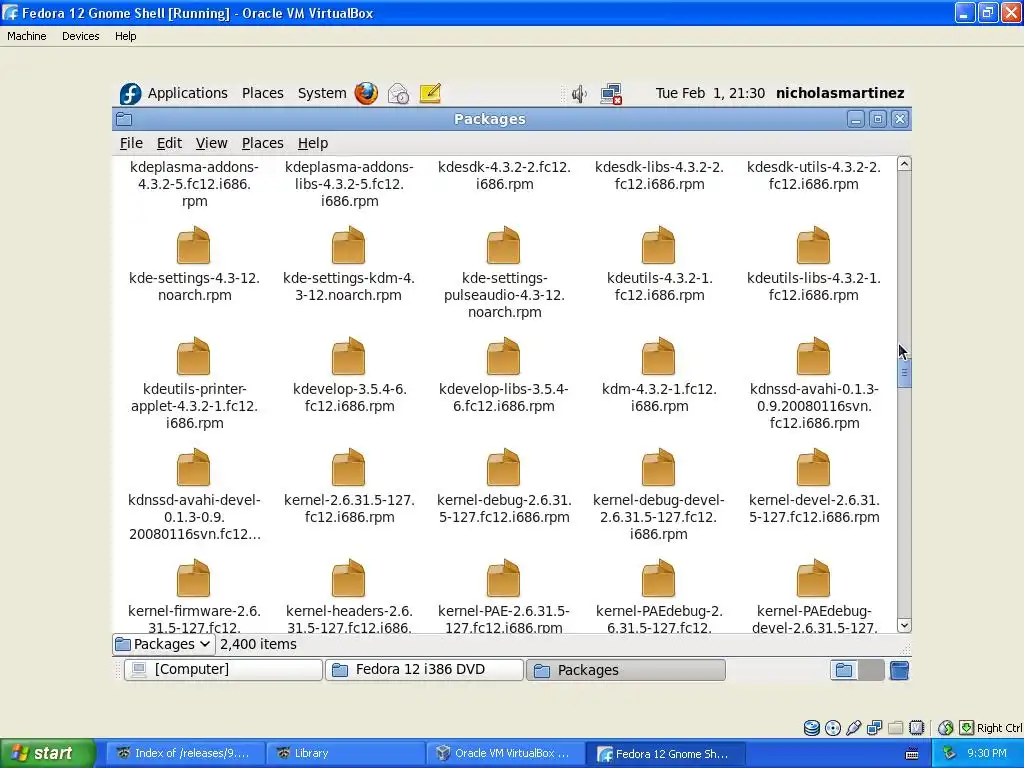Click the file list scrollbar thumb
The width and height of the screenshot is (1024, 768).
tap(904, 373)
